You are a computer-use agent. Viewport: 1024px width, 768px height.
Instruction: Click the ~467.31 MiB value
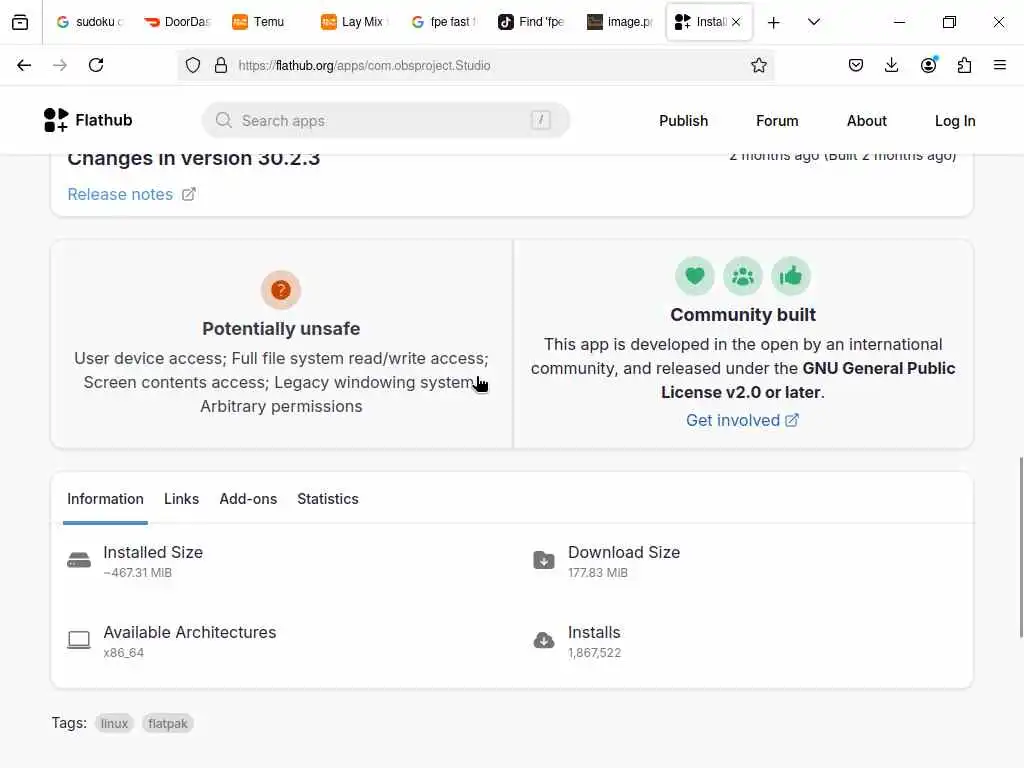coord(137,573)
